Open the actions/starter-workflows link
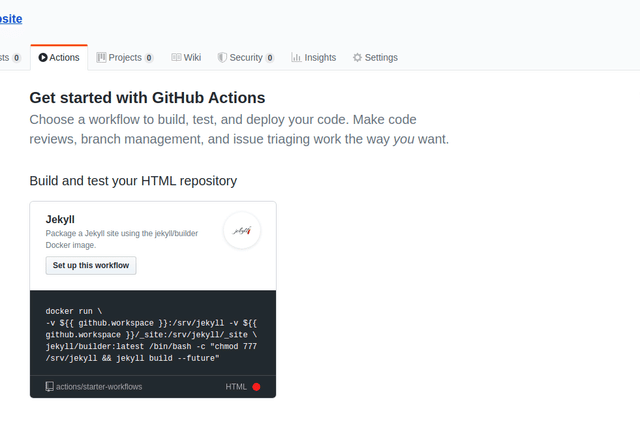Screen dimensions: 640x426 click(99, 387)
